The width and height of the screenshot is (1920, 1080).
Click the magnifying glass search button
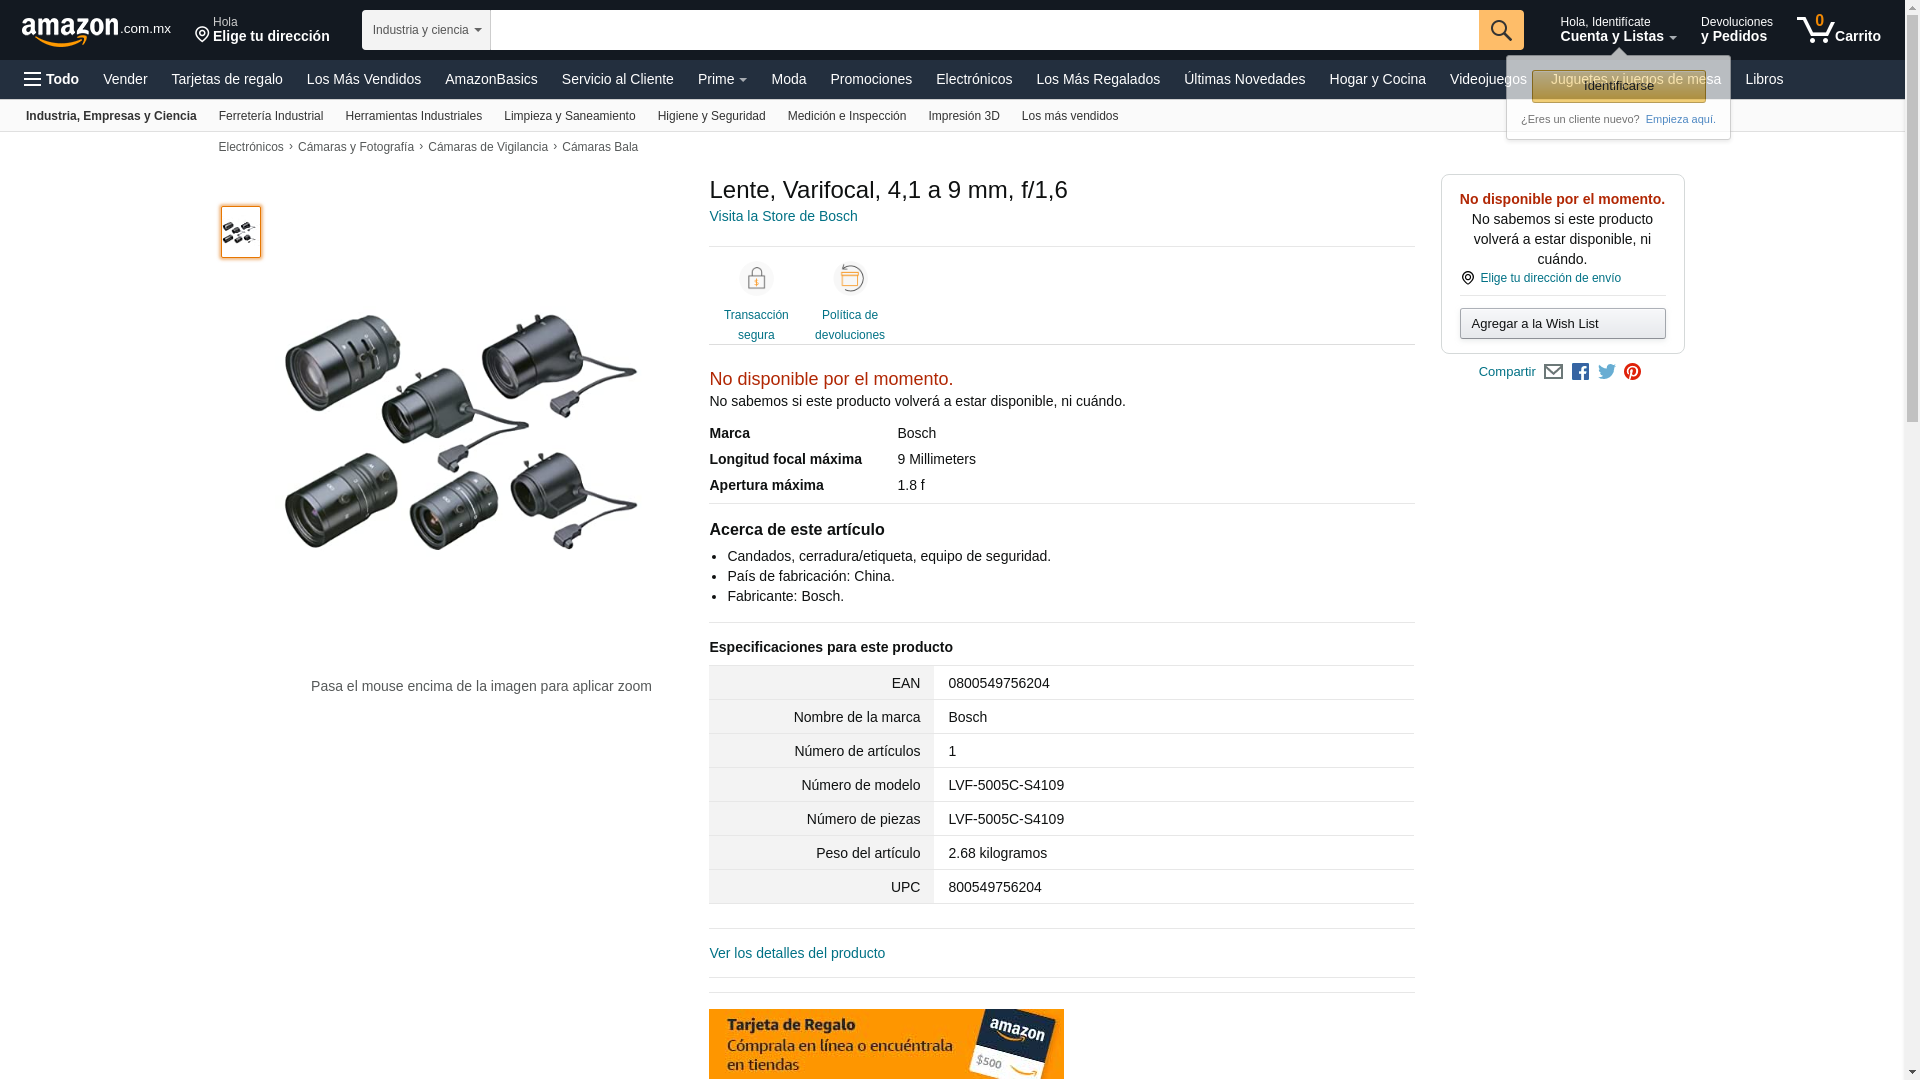pos(1500,30)
